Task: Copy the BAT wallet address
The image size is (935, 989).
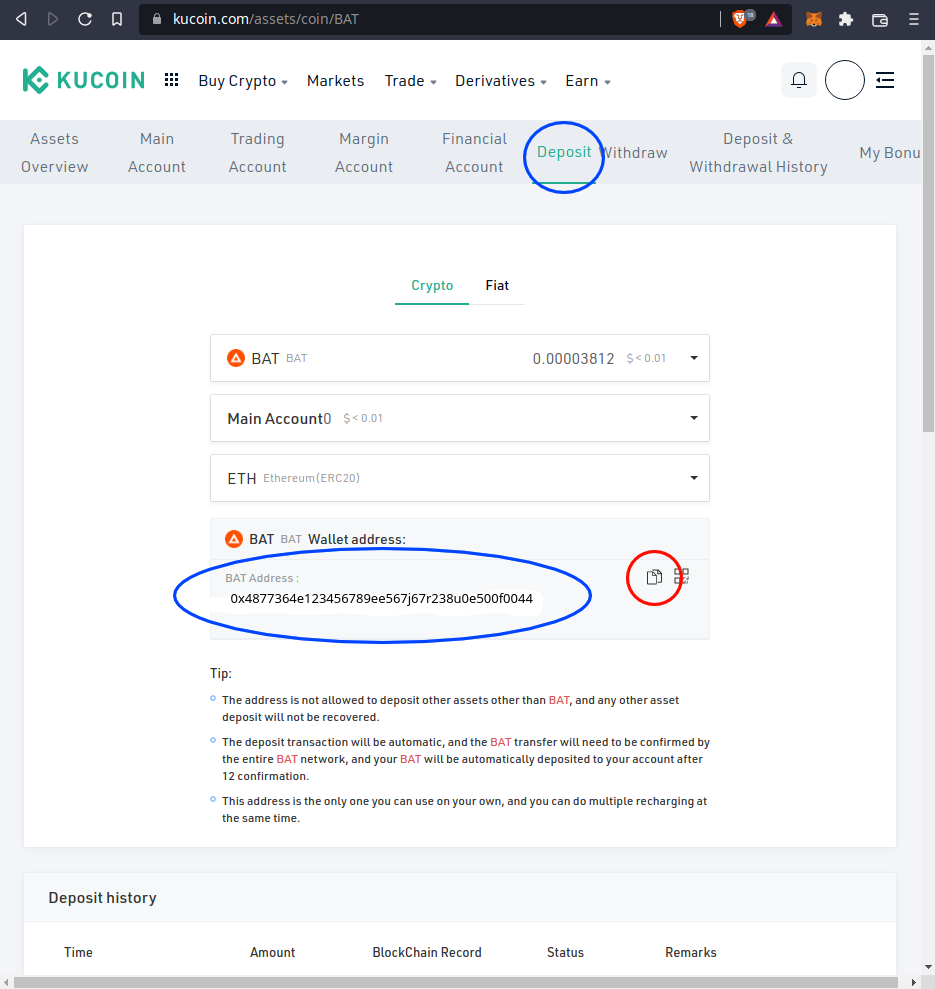Action: click(x=654, y=576)
